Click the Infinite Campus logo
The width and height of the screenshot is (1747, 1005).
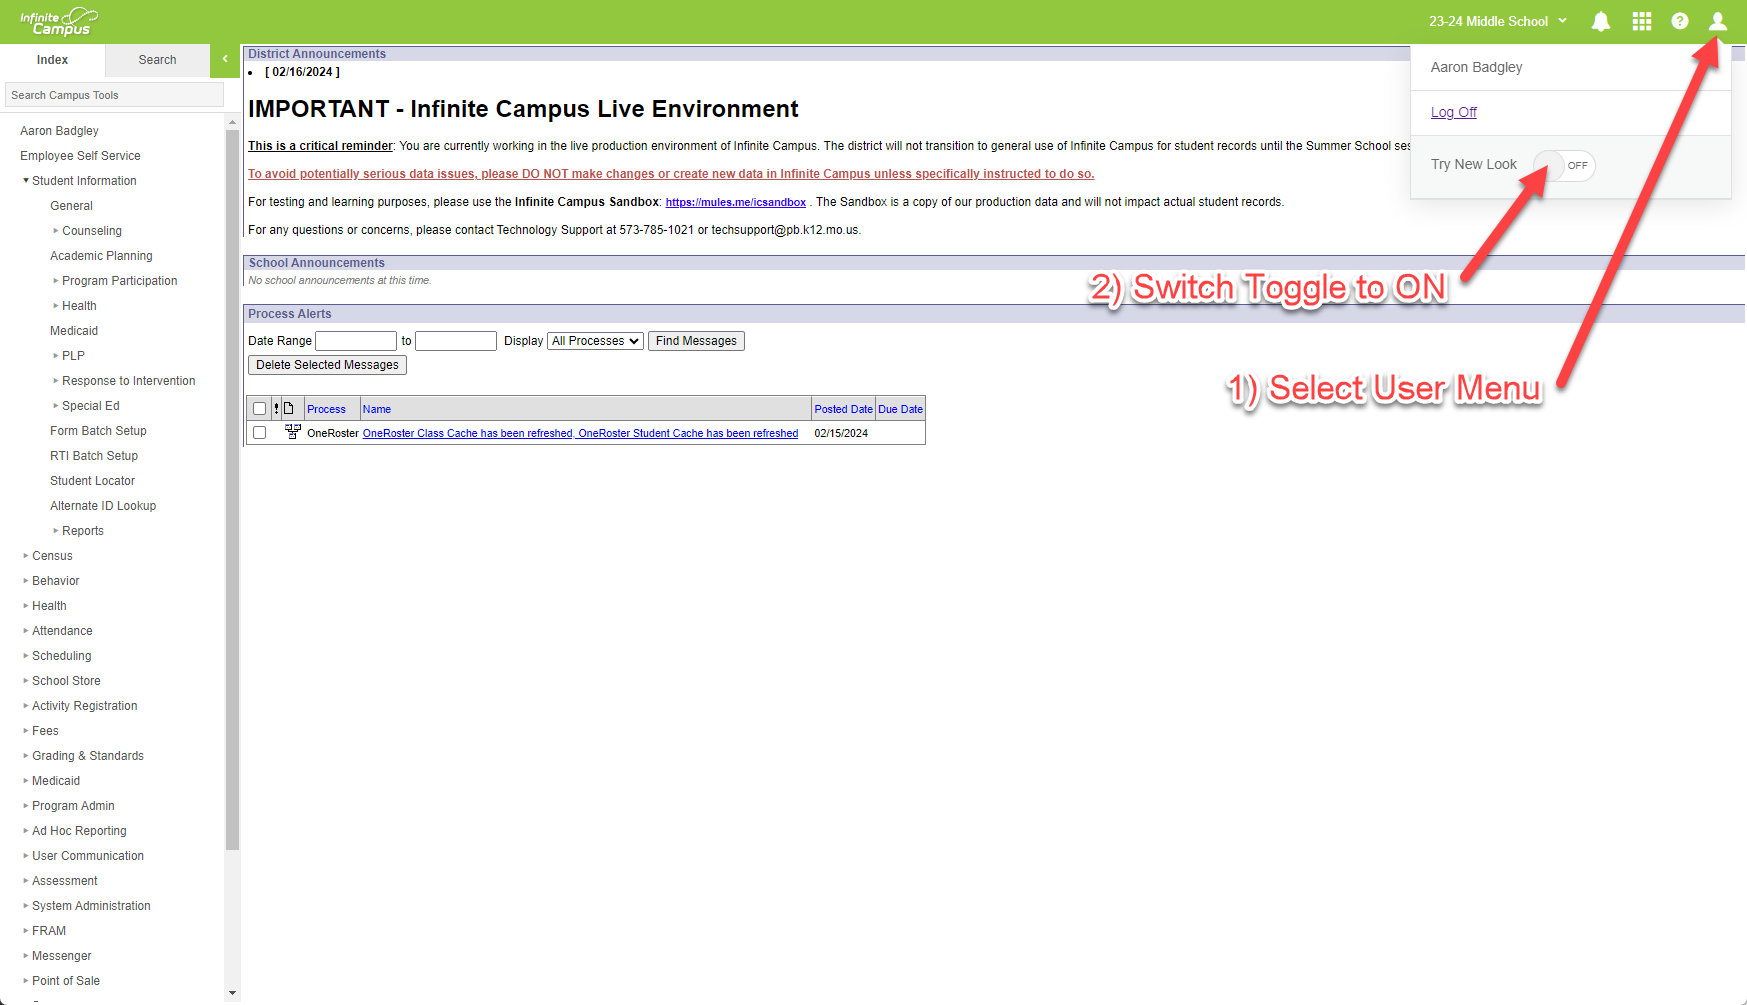[59, 21]
